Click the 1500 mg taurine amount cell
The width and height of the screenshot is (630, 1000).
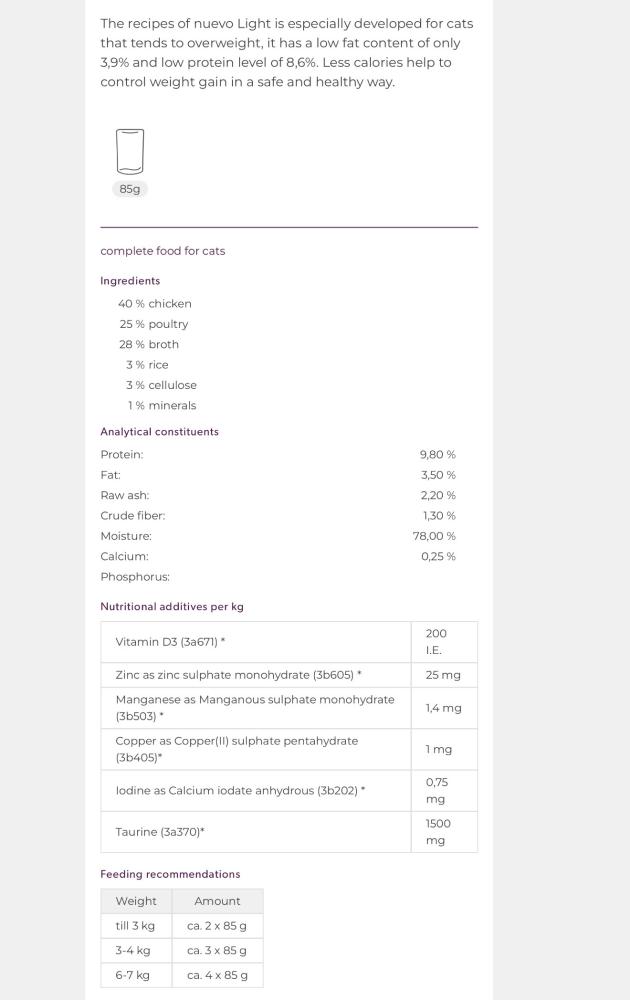pyautogui.click(x=444, y=832)
